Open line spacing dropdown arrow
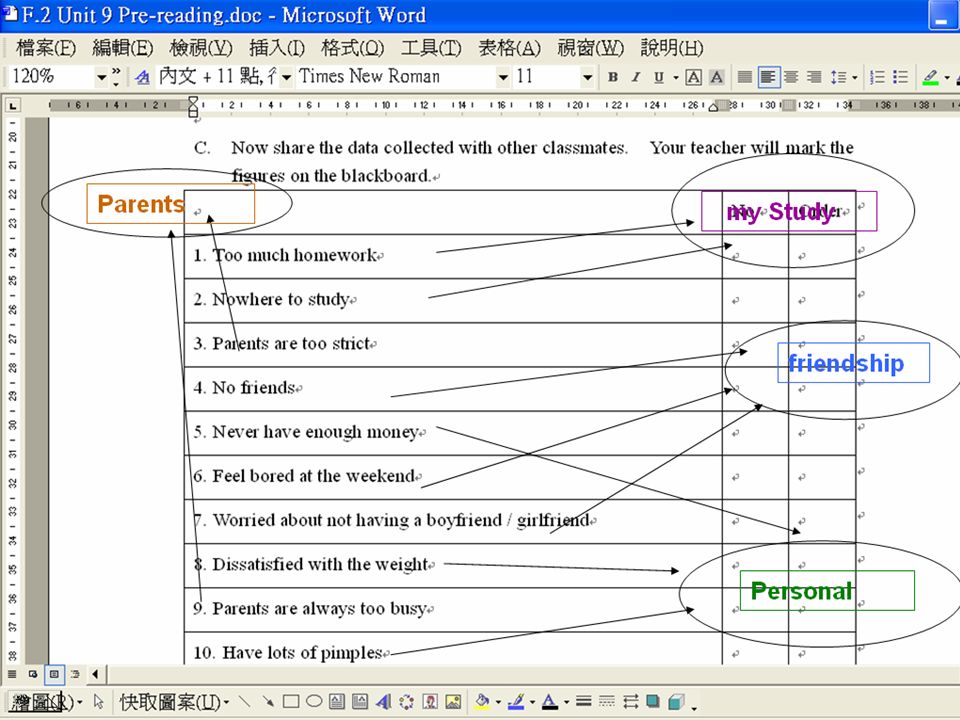This screenshot has height=720, width=960. [855, 78]
